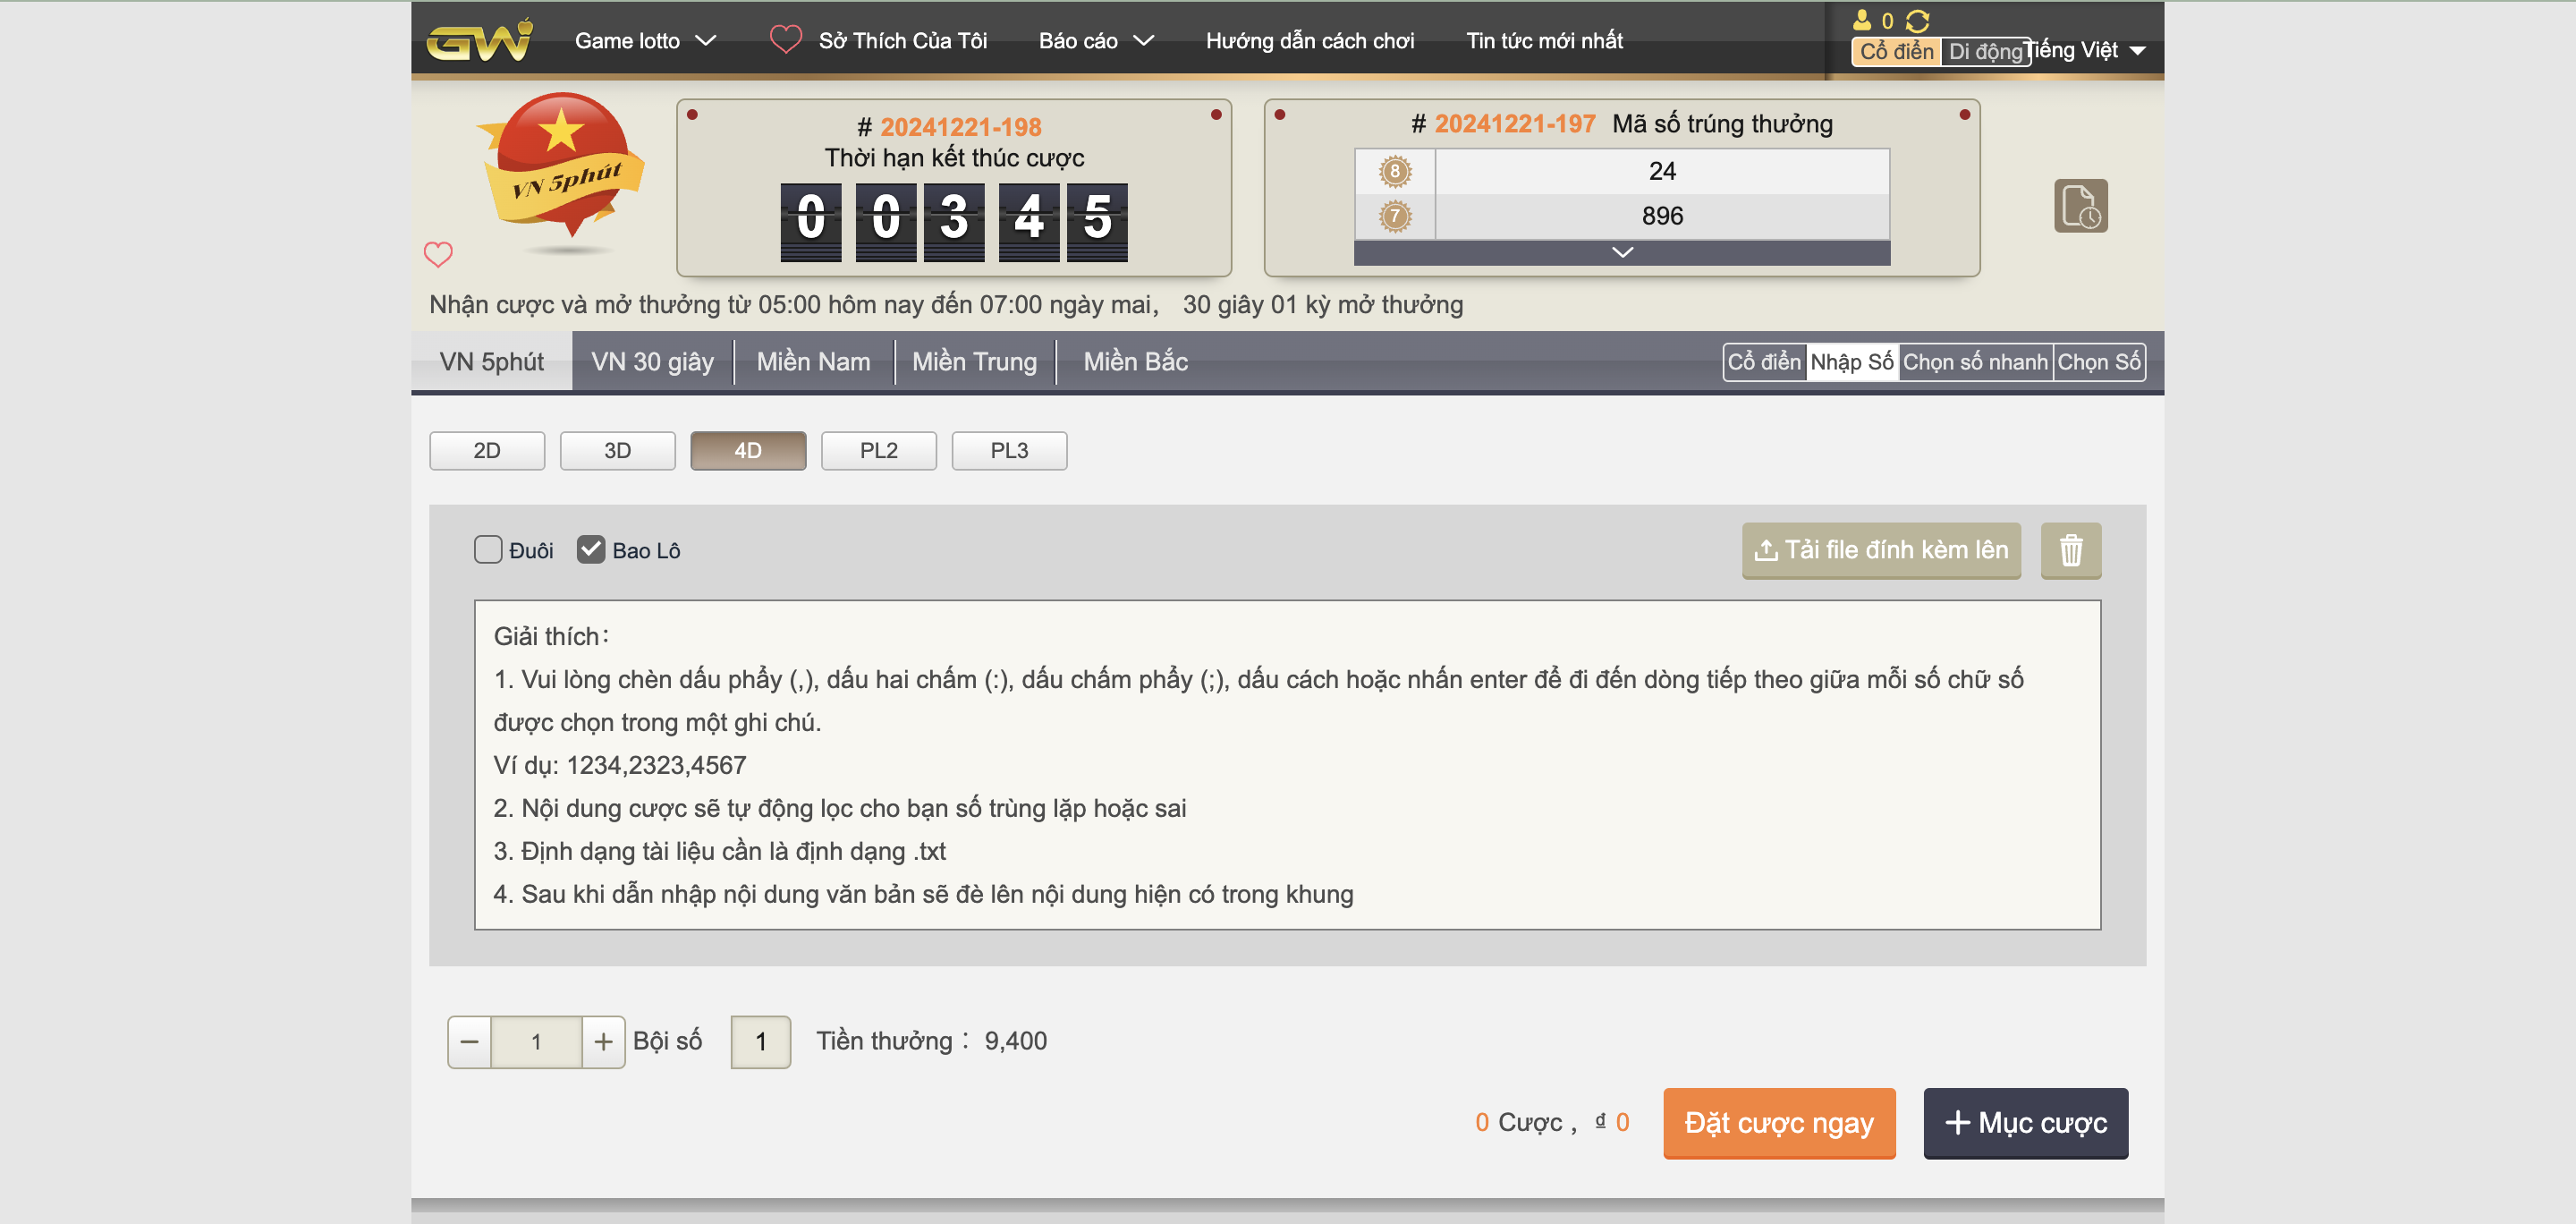
Task: Uncheck the Bao Lô checkbox
Action: tap(591, 550)
